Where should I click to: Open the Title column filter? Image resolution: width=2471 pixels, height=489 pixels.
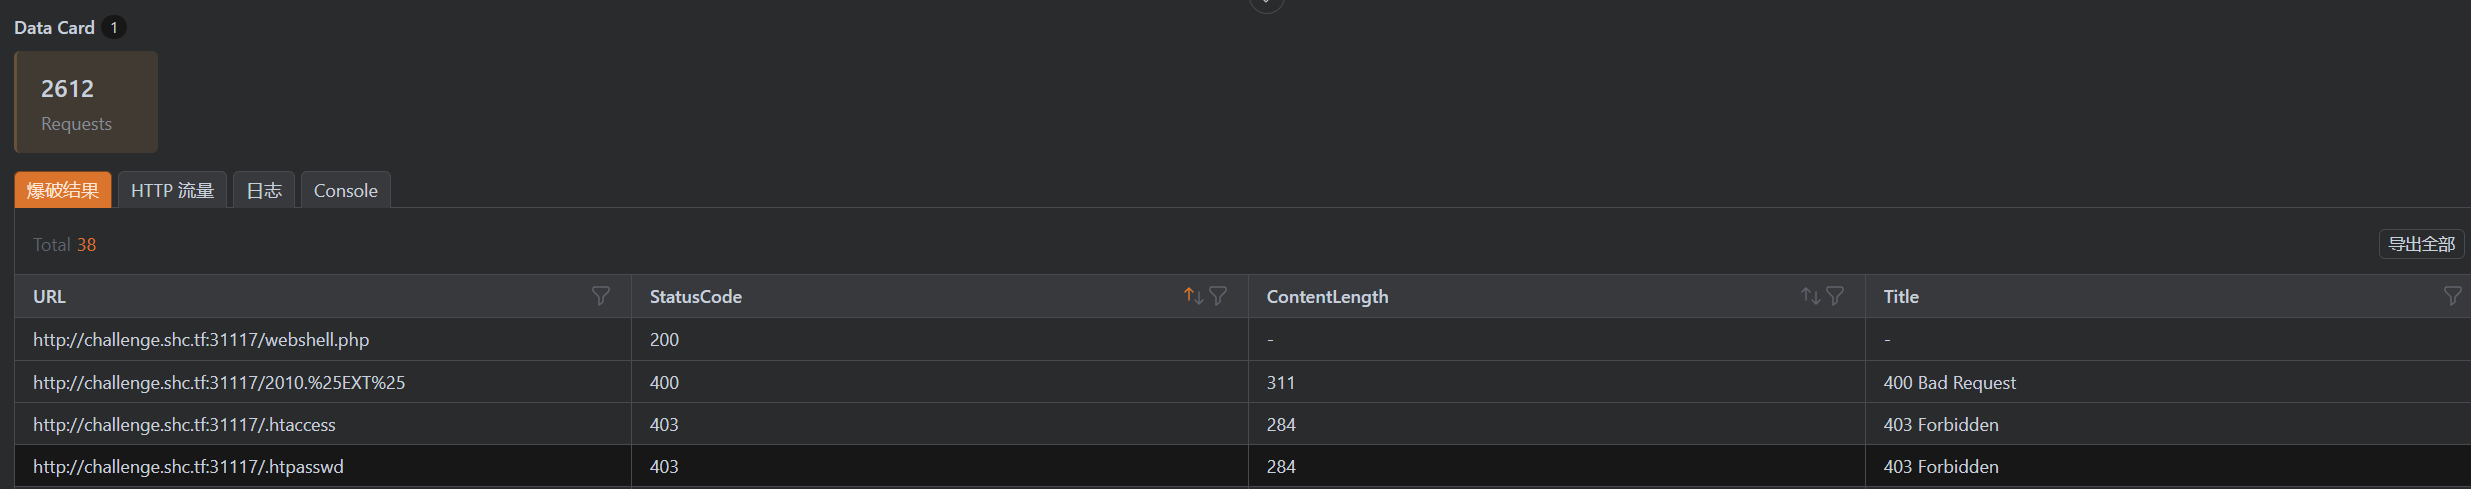2452,296
